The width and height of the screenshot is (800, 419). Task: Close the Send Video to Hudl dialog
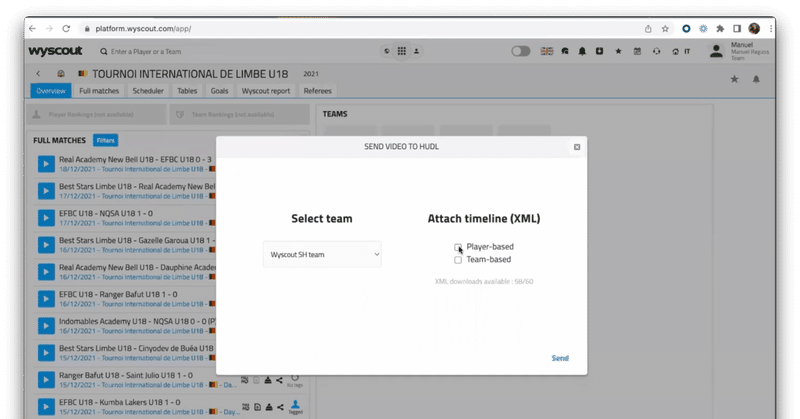click(x=577, y=147)
